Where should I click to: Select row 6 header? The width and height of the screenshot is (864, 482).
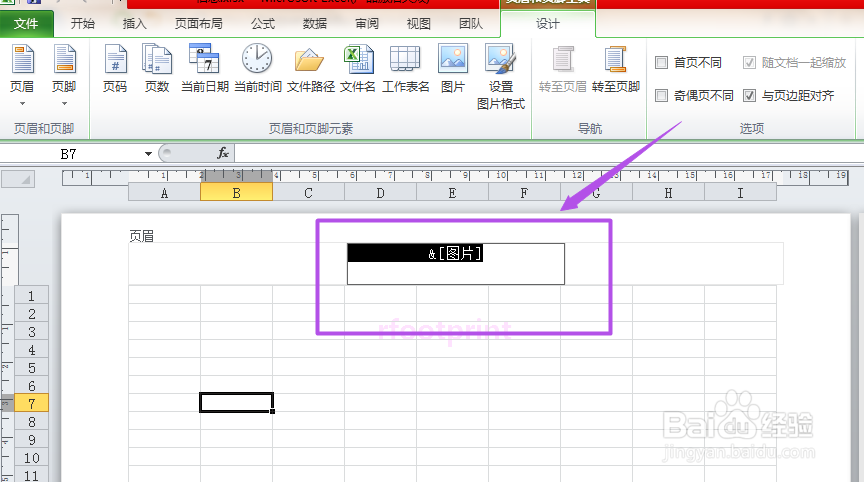31,386
